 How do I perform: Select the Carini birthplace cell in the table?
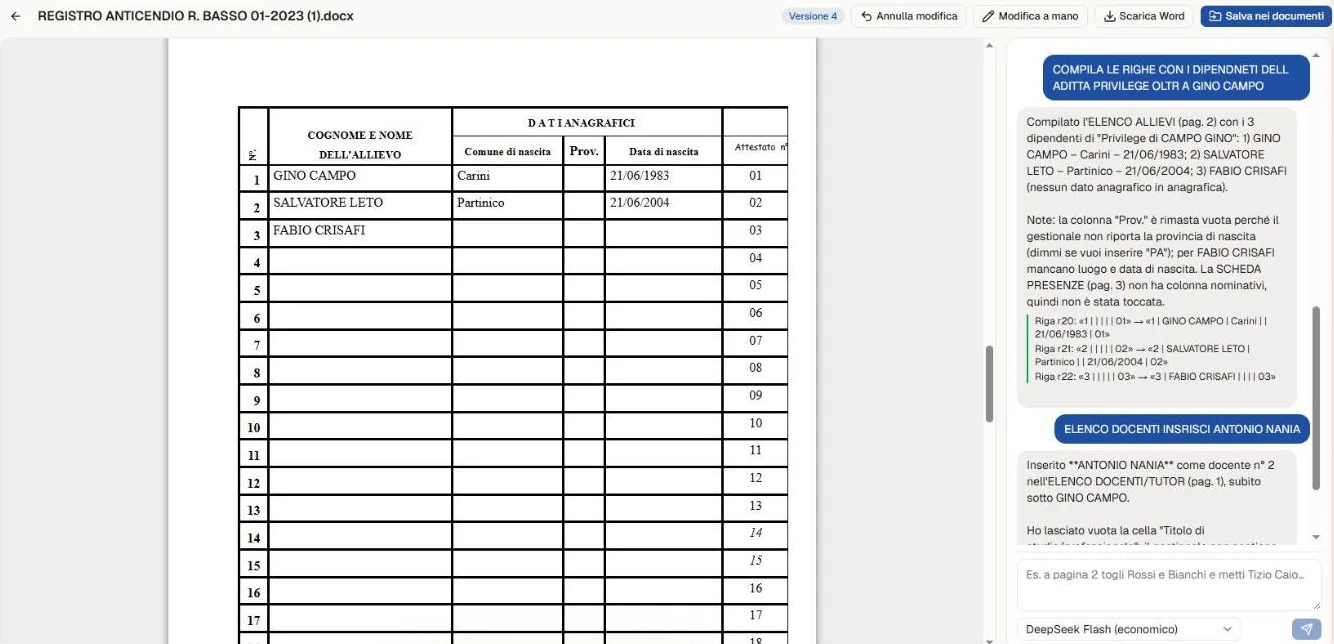(x=508, y=179)
